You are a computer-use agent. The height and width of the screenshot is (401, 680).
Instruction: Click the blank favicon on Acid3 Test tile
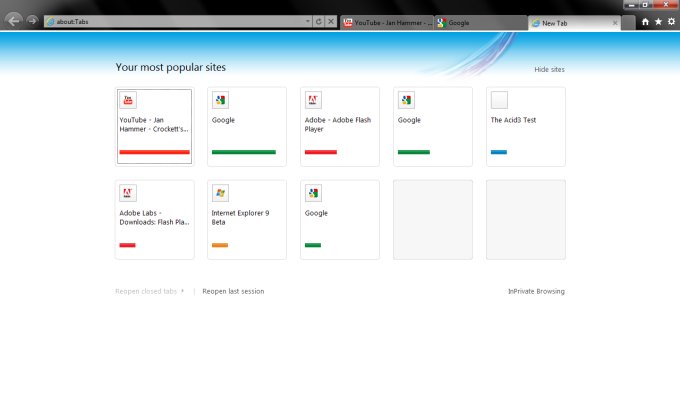coord(499,100)
